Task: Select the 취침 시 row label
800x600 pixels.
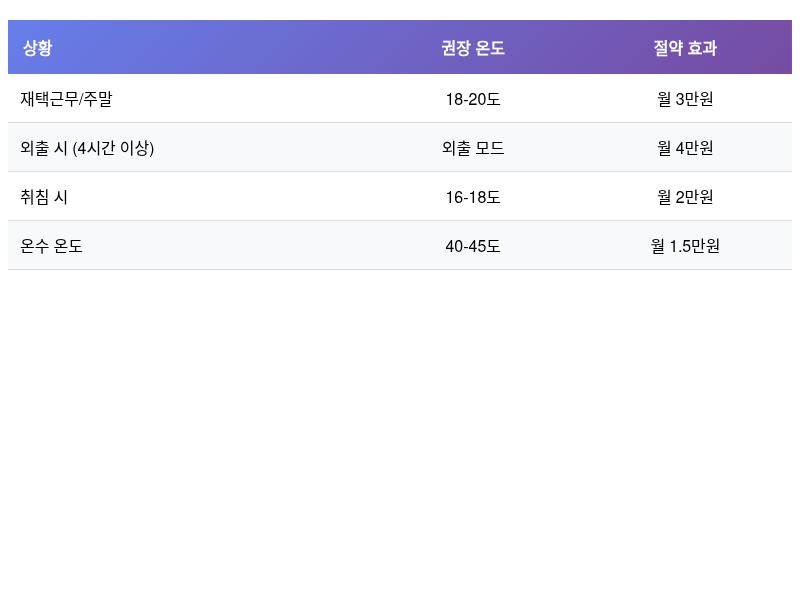Action: coord(45,196)
